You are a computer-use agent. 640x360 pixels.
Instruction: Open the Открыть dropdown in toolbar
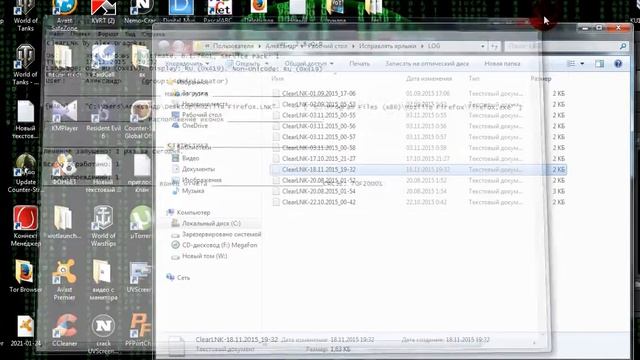pos(267,64)
